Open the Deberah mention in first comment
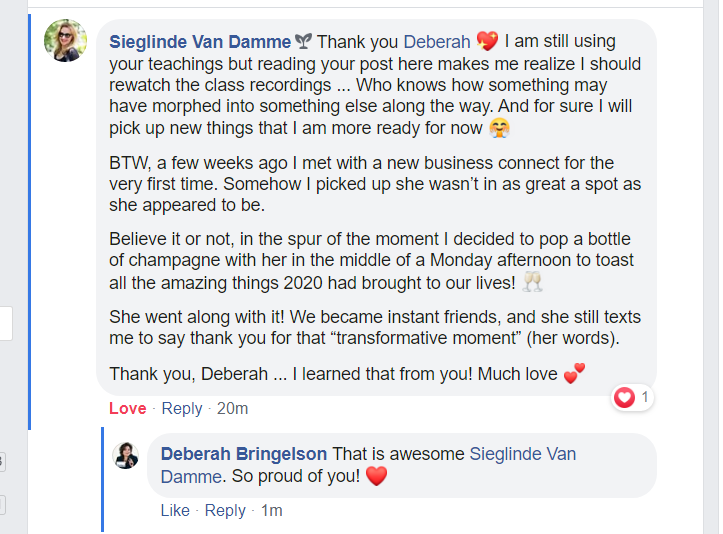The height and width of the screenshot is (534, 723). pos(436,42)
